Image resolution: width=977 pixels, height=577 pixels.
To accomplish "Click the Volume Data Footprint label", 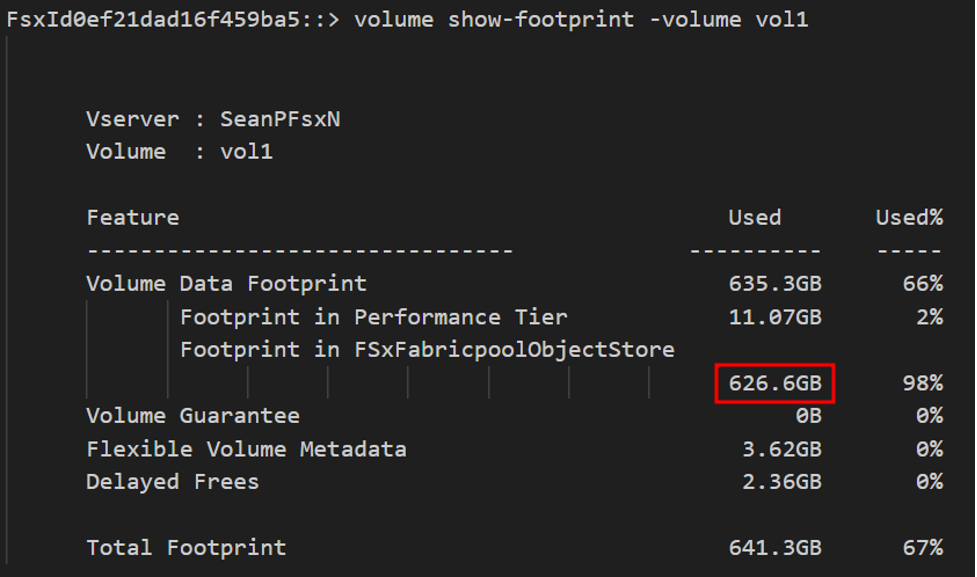I will coord(226,284).
